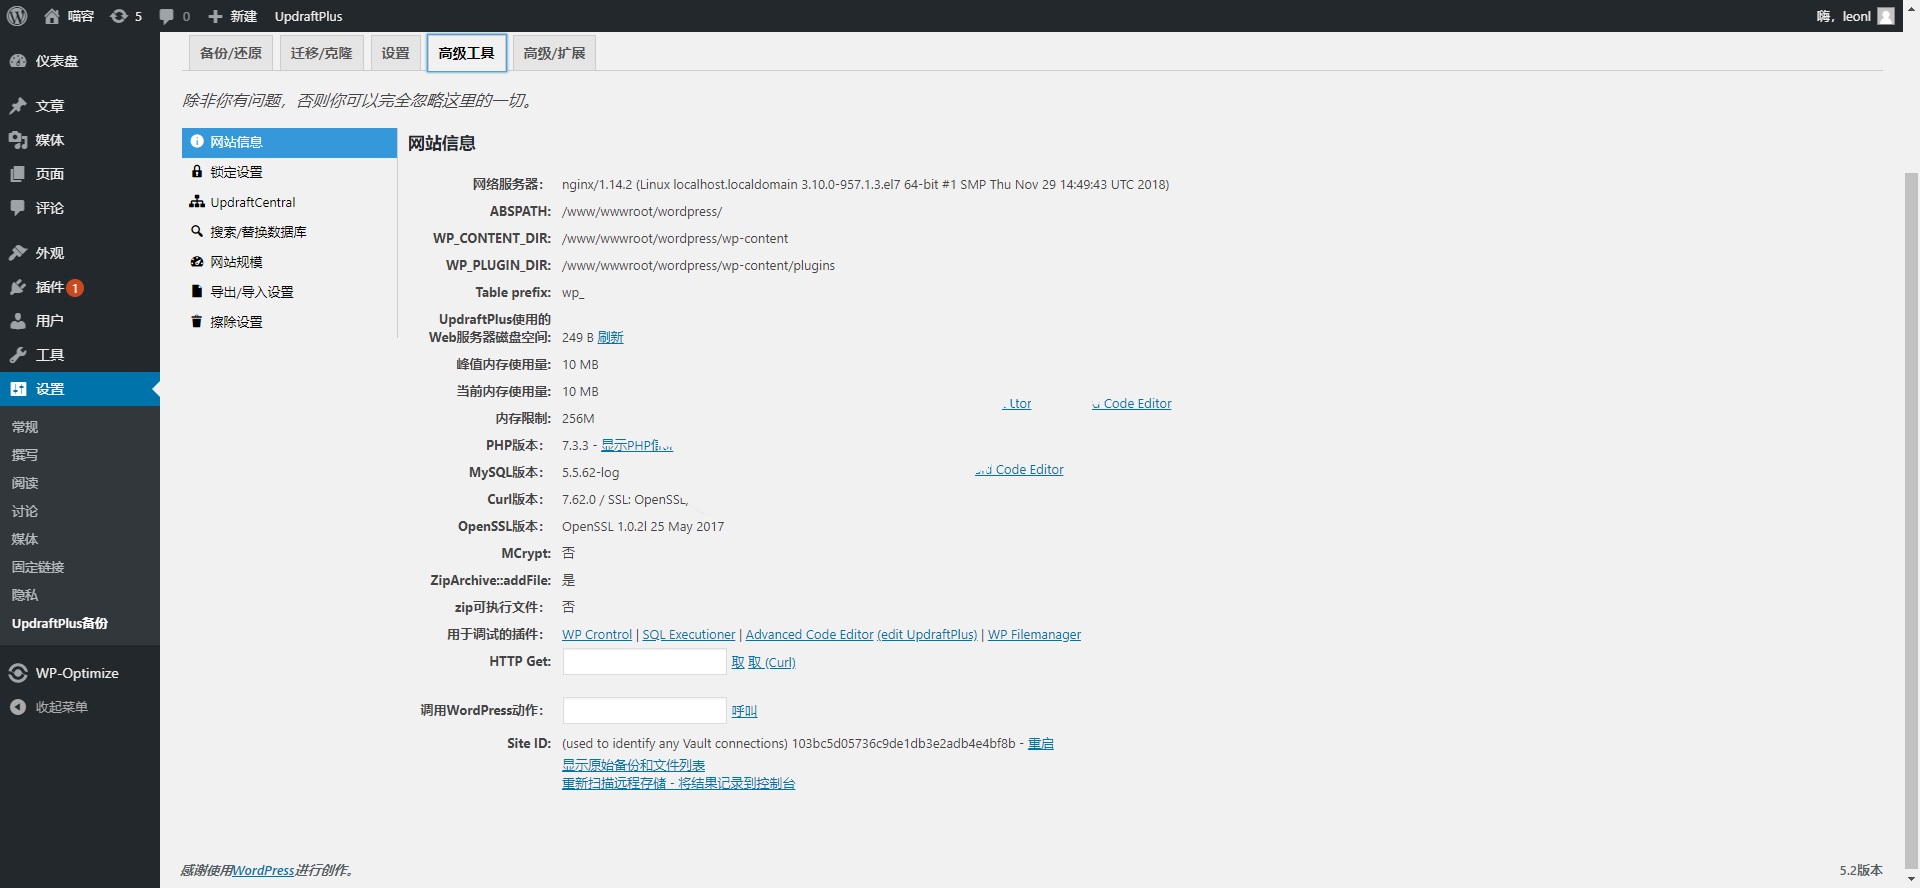Viewport: 1920px width, 888px height.
Task: Click the 刷新 link beside disk space
Action: click(x=610, y=338)
